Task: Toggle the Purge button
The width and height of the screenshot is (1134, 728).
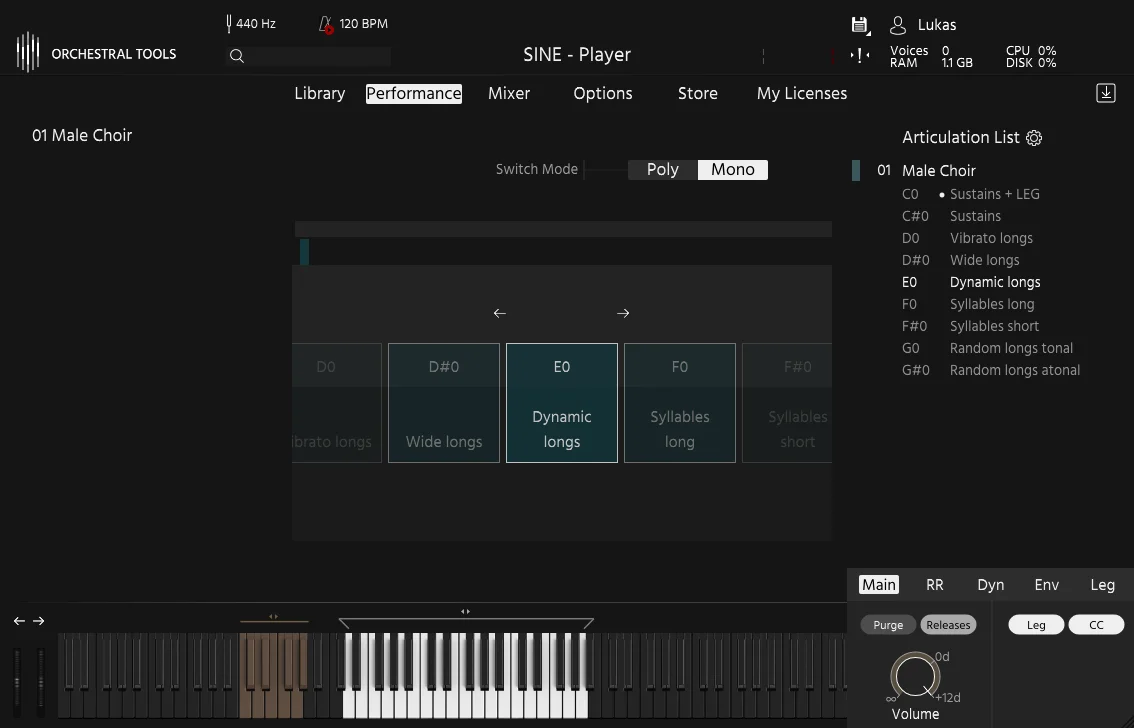Action: tap(888, 625)
